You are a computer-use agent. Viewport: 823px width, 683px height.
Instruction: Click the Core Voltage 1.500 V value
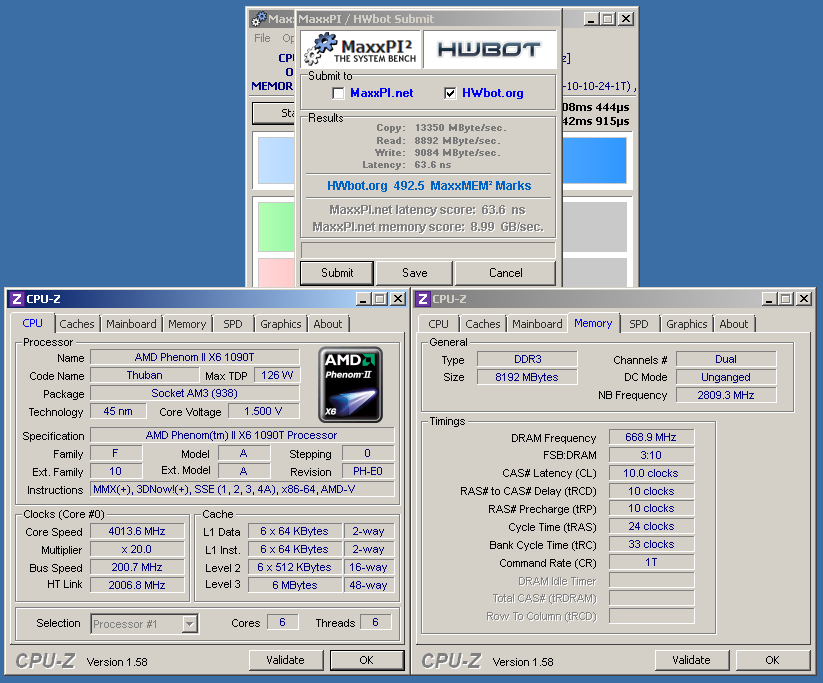click(263, 411)
